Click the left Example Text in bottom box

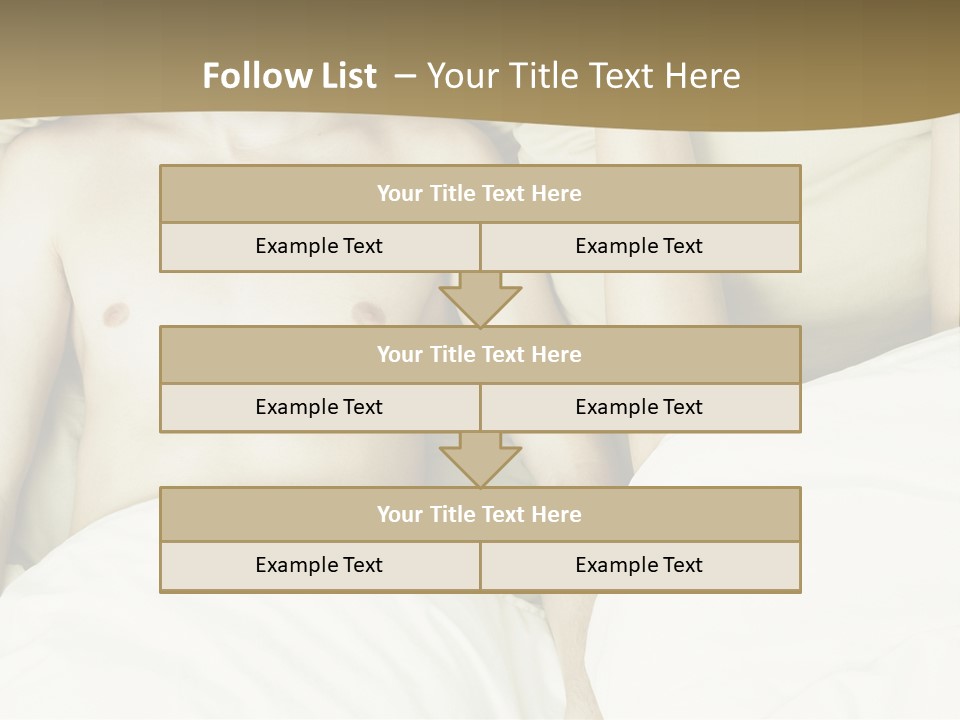pyautogui.click(x=319, y=565)
